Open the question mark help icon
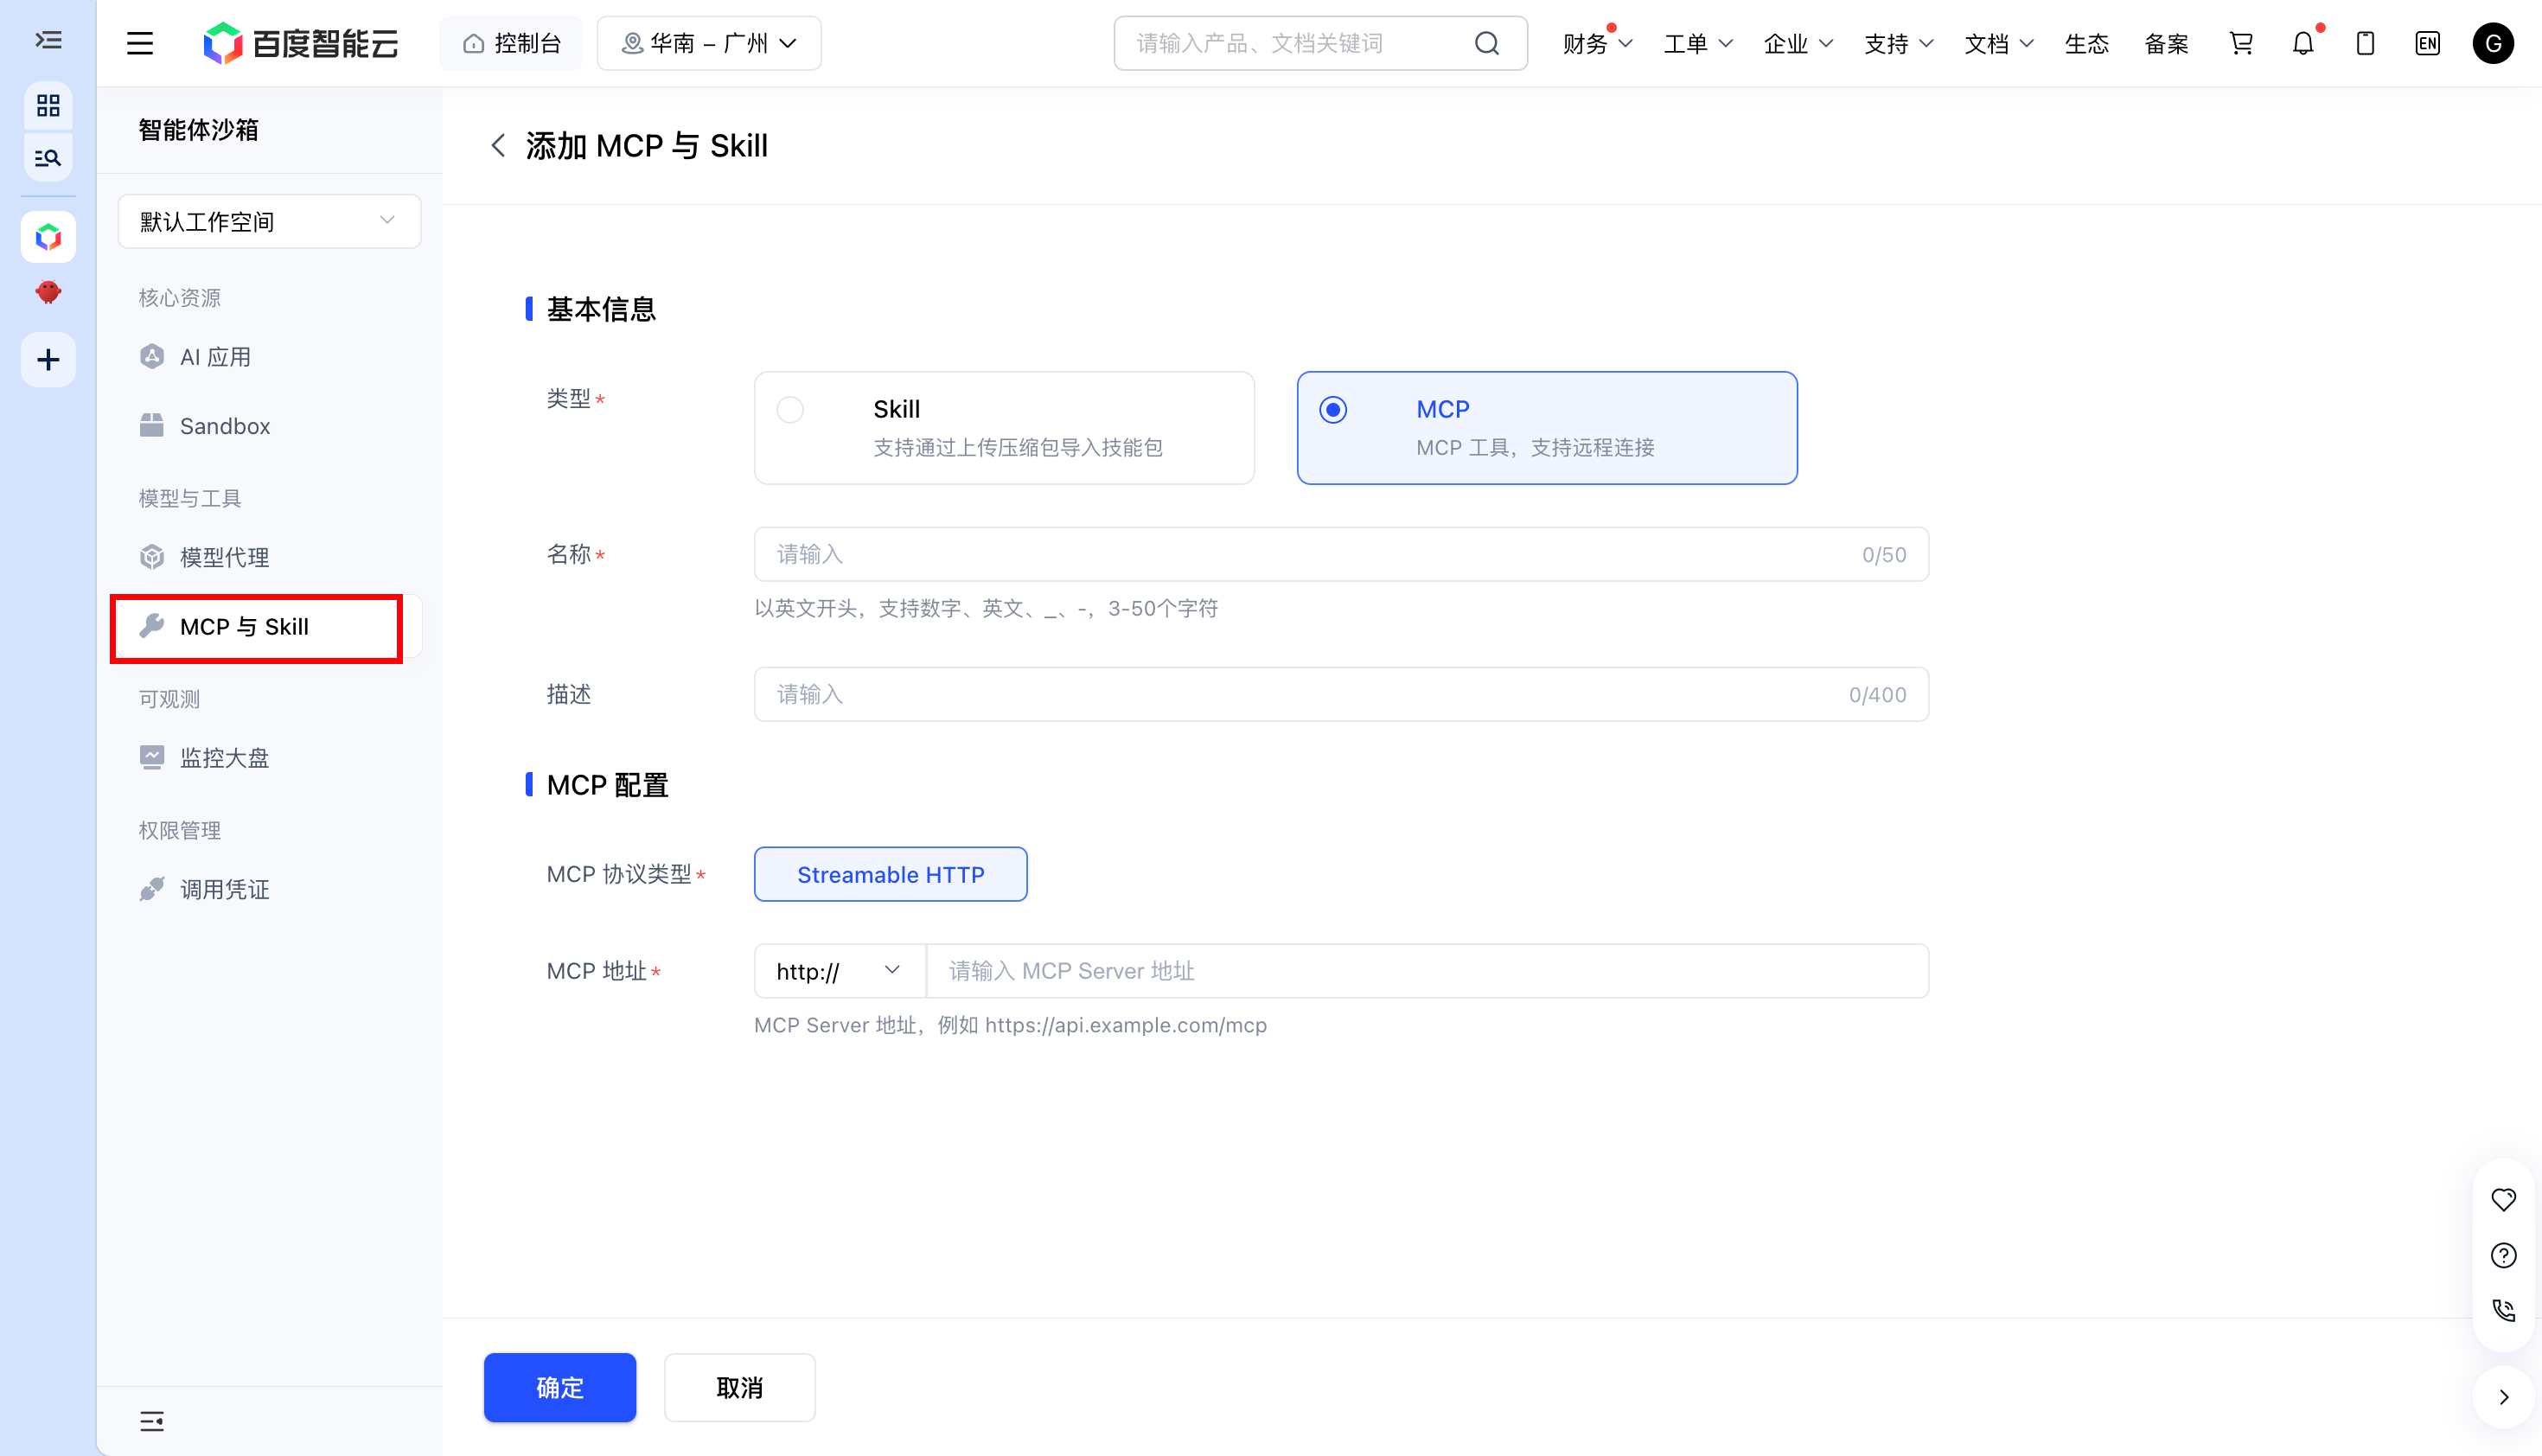 click(2503, 1255)
